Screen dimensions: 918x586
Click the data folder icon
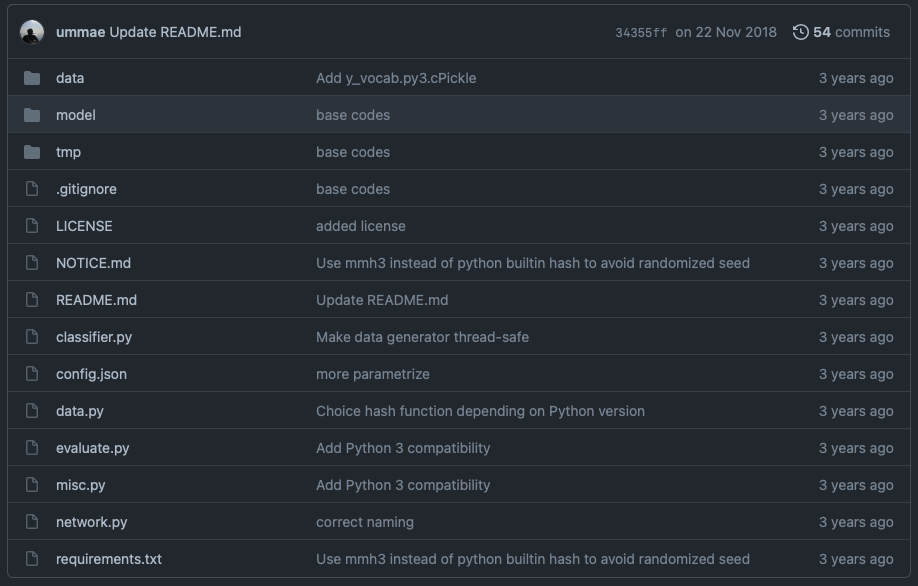tap(32, 78)
